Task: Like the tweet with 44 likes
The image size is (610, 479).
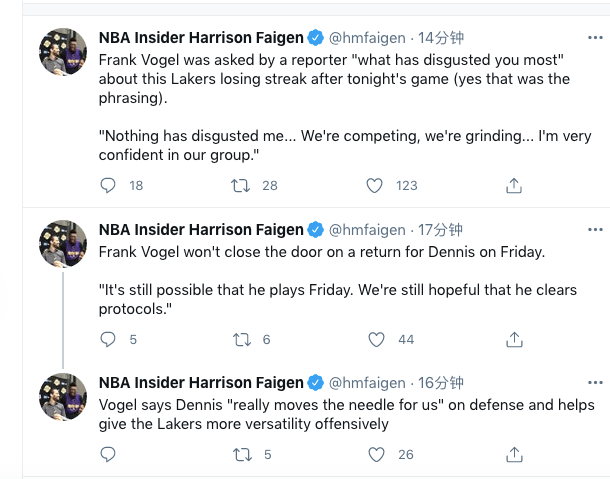Action: tap(376, 339)
